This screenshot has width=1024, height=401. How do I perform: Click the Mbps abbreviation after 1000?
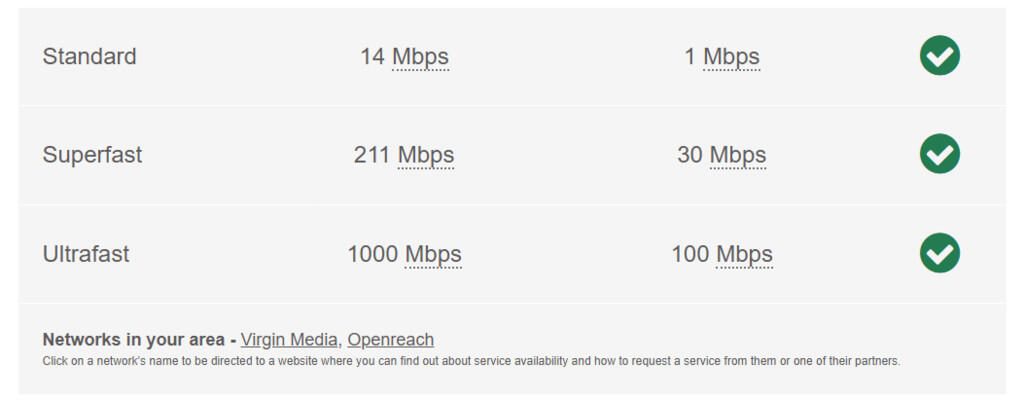point(433,254)
